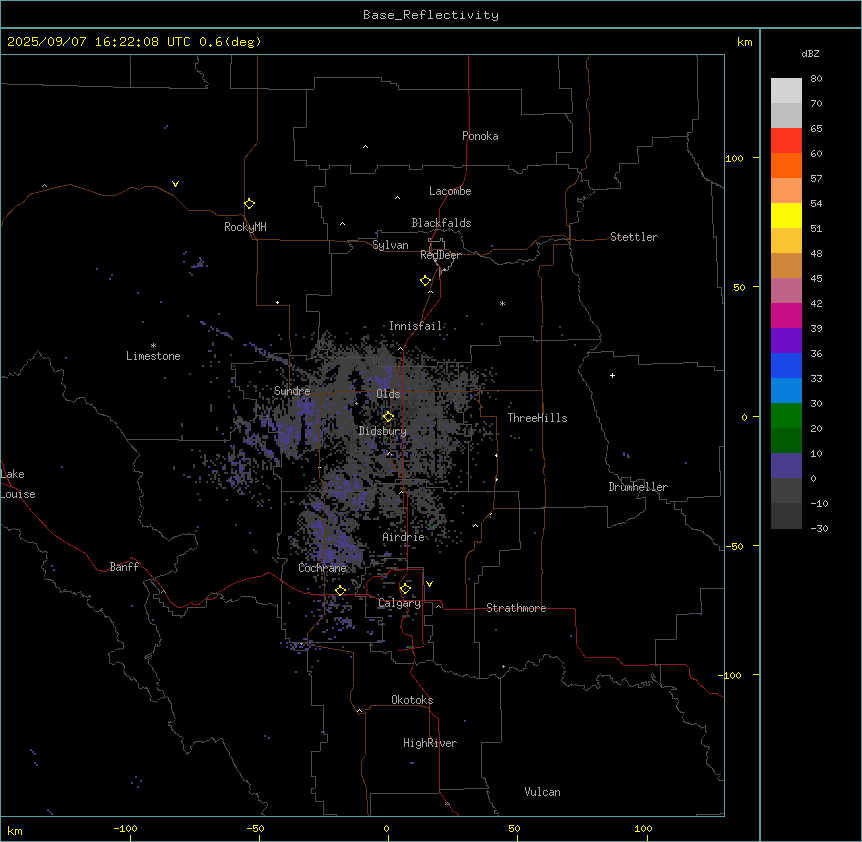862x842 pixels.
Task: Click the magenta 39-42 dBZ legend swatch
Action: tap(786, 315)
